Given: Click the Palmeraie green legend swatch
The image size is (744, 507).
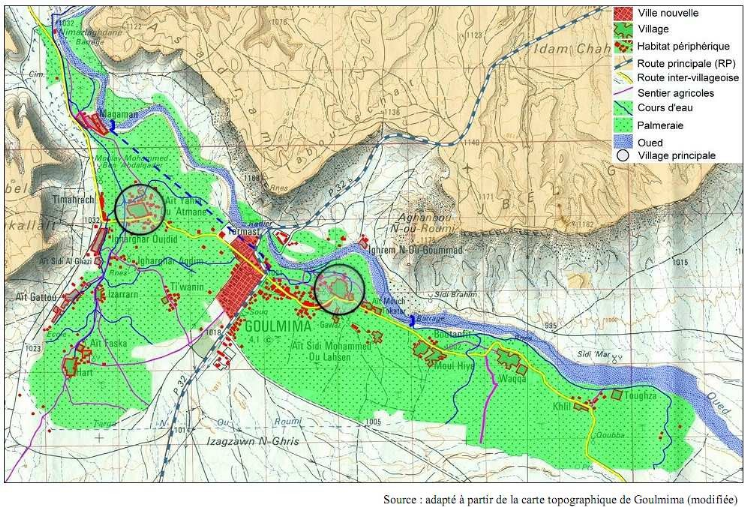Looking at the screenshot, I should (623, 125).
